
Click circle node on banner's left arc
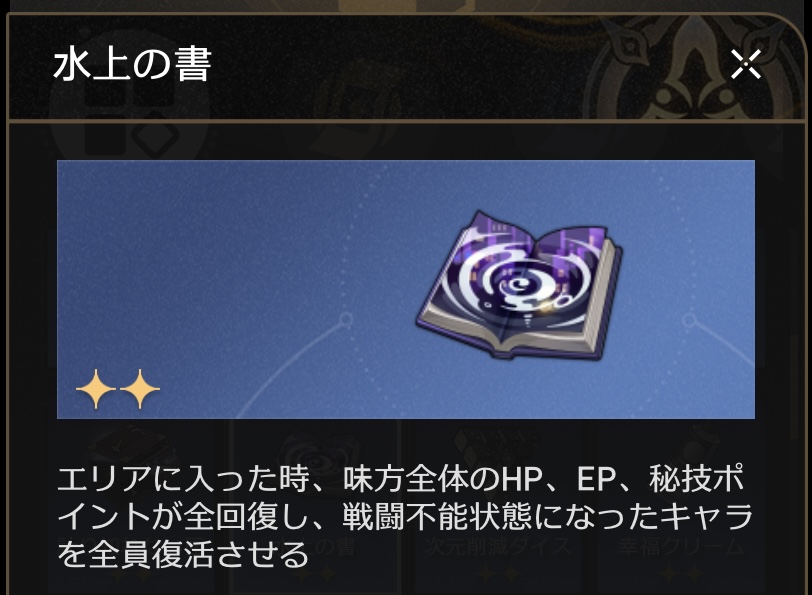(x=346, y=320)
